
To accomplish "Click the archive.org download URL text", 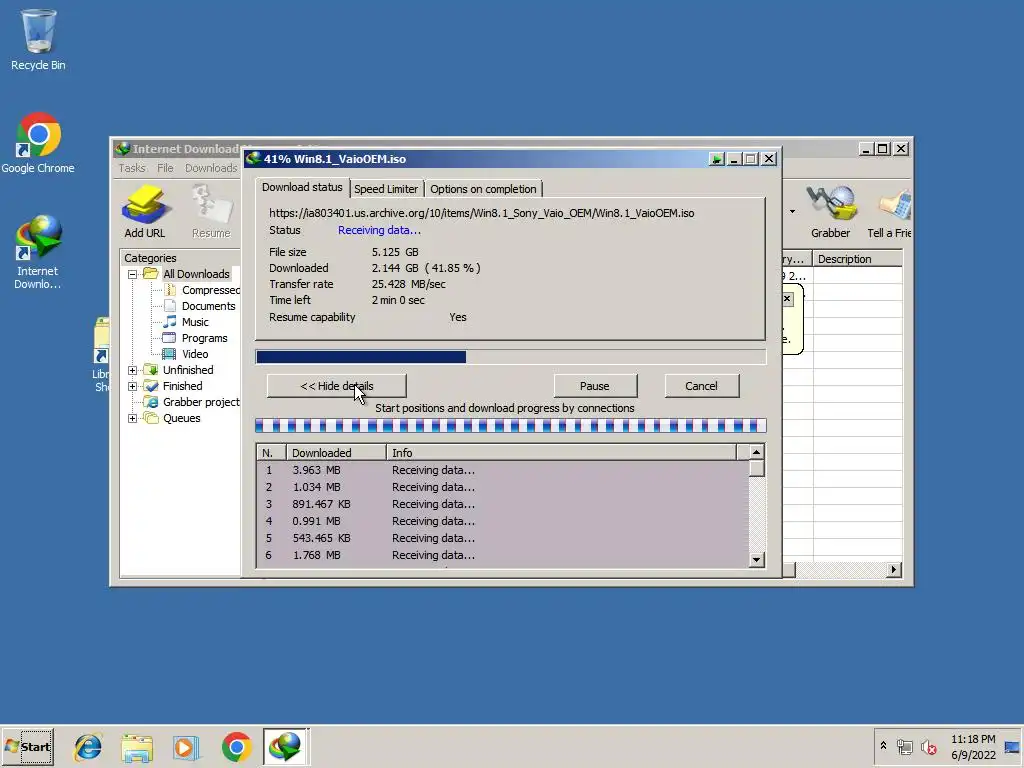I will tap(482, 213).
